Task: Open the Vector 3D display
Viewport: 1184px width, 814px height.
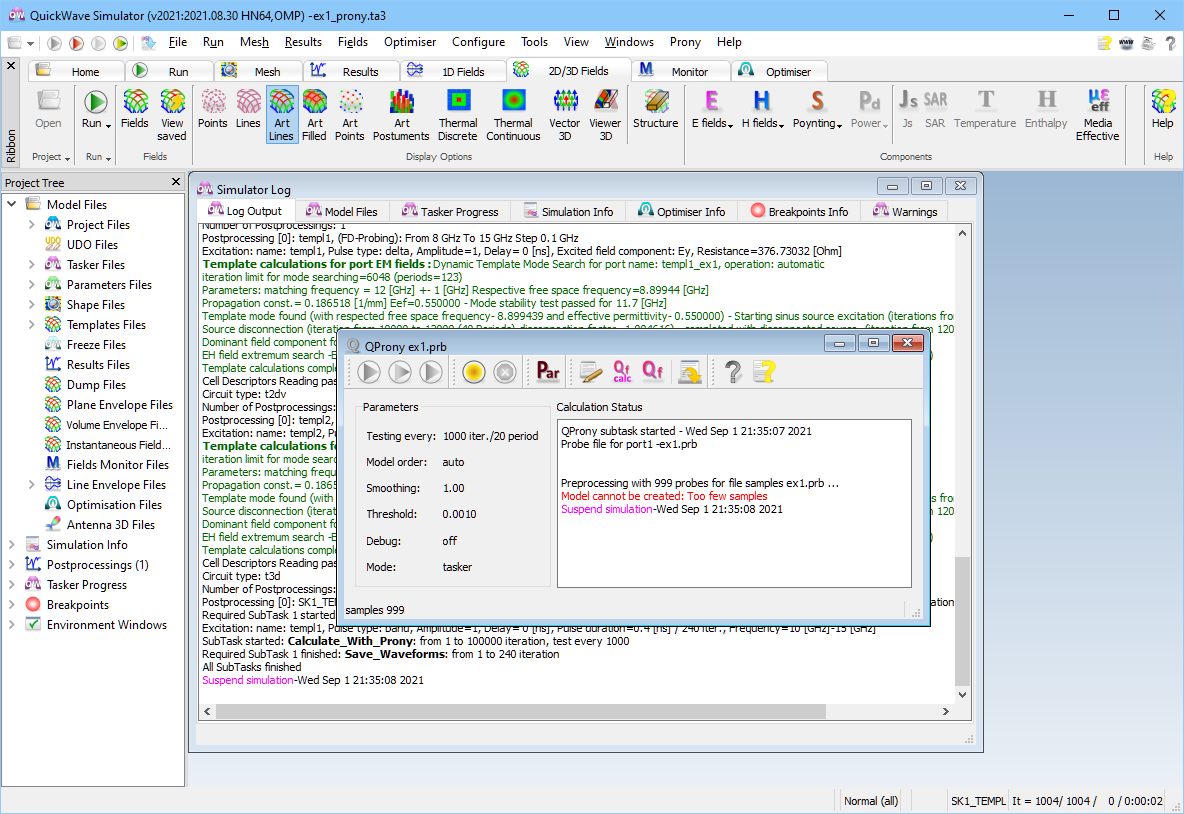Action: tap(565, 115)
